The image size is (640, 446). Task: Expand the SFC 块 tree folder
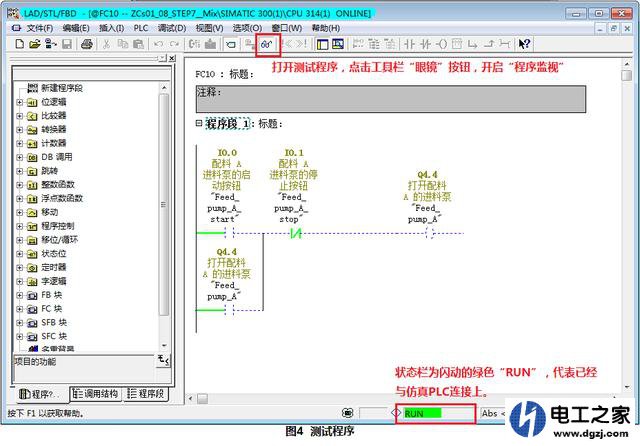[20, 337]
